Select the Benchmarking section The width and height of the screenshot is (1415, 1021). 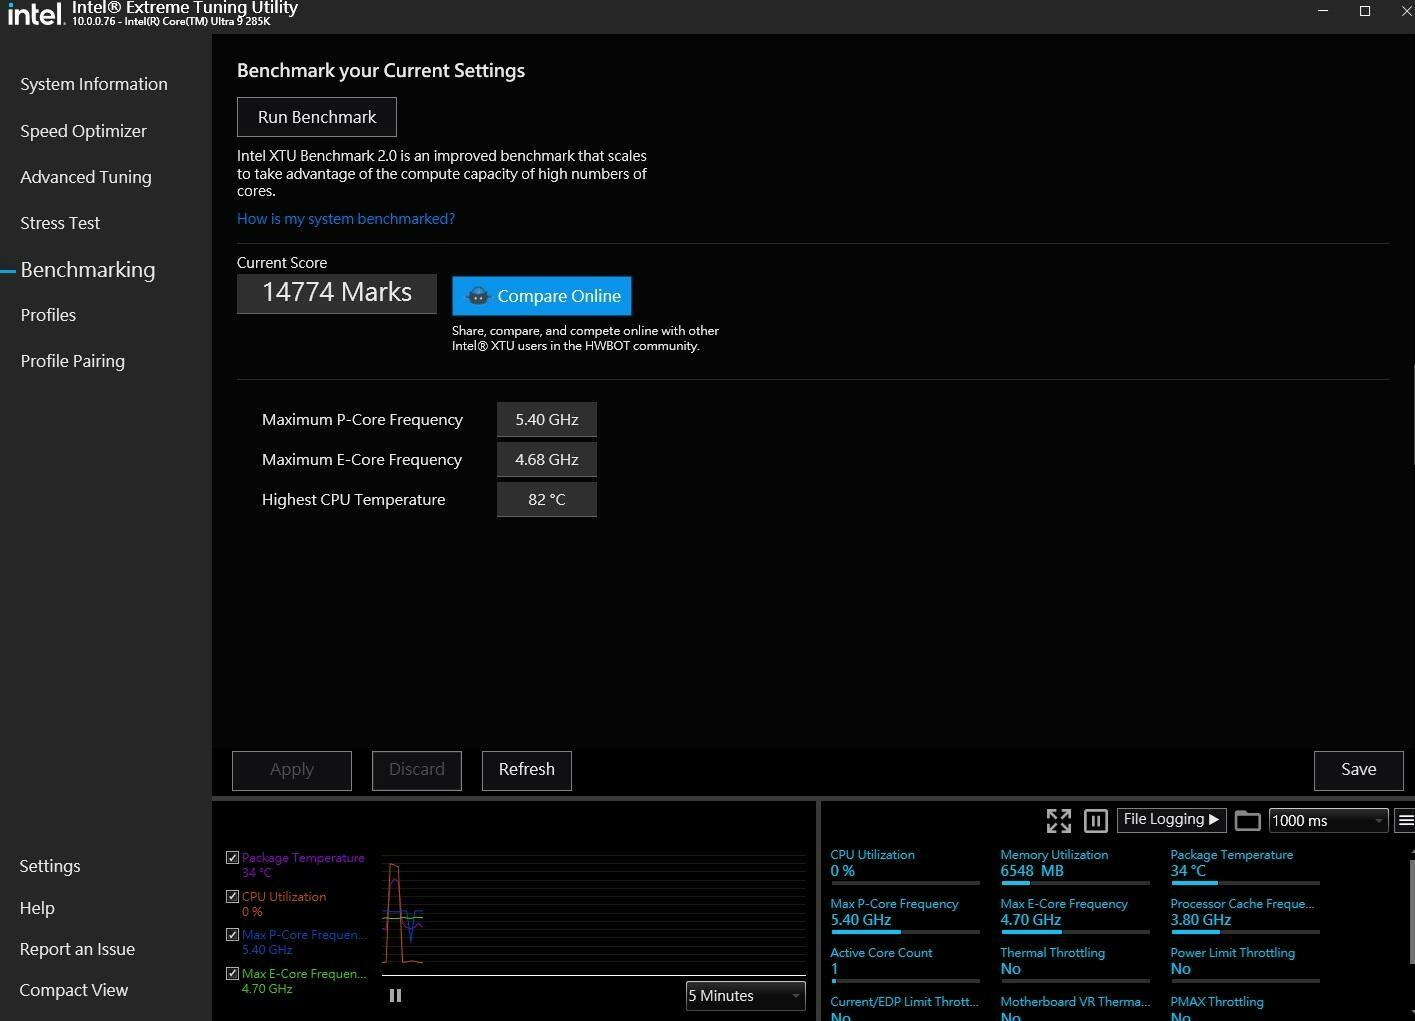[x=88, y=270]
